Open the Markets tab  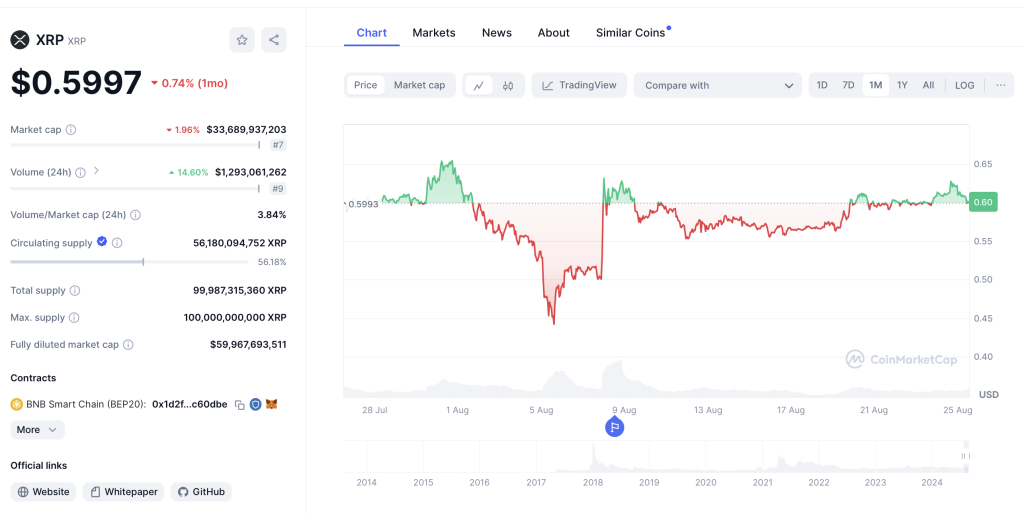(434, 33)
